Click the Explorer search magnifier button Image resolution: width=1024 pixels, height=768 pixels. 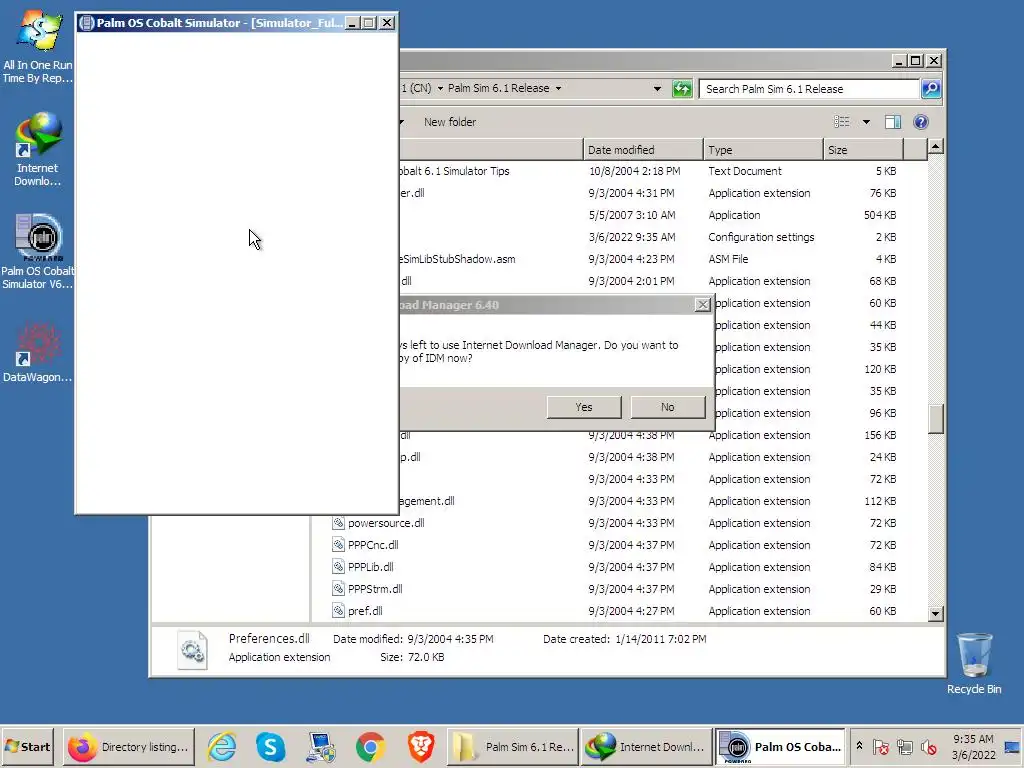931,89
